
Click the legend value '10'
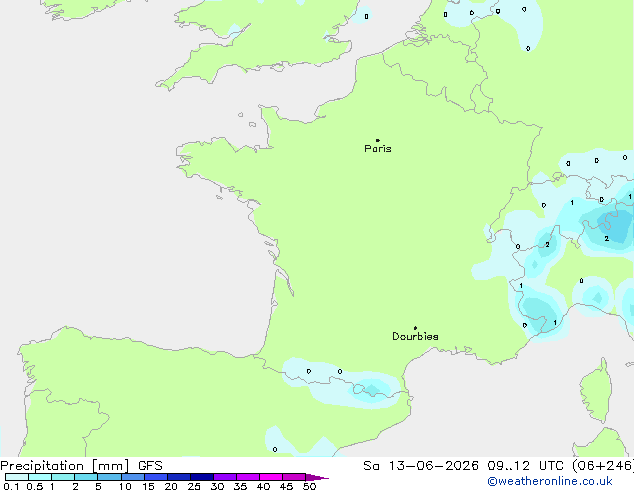point(125,486)
